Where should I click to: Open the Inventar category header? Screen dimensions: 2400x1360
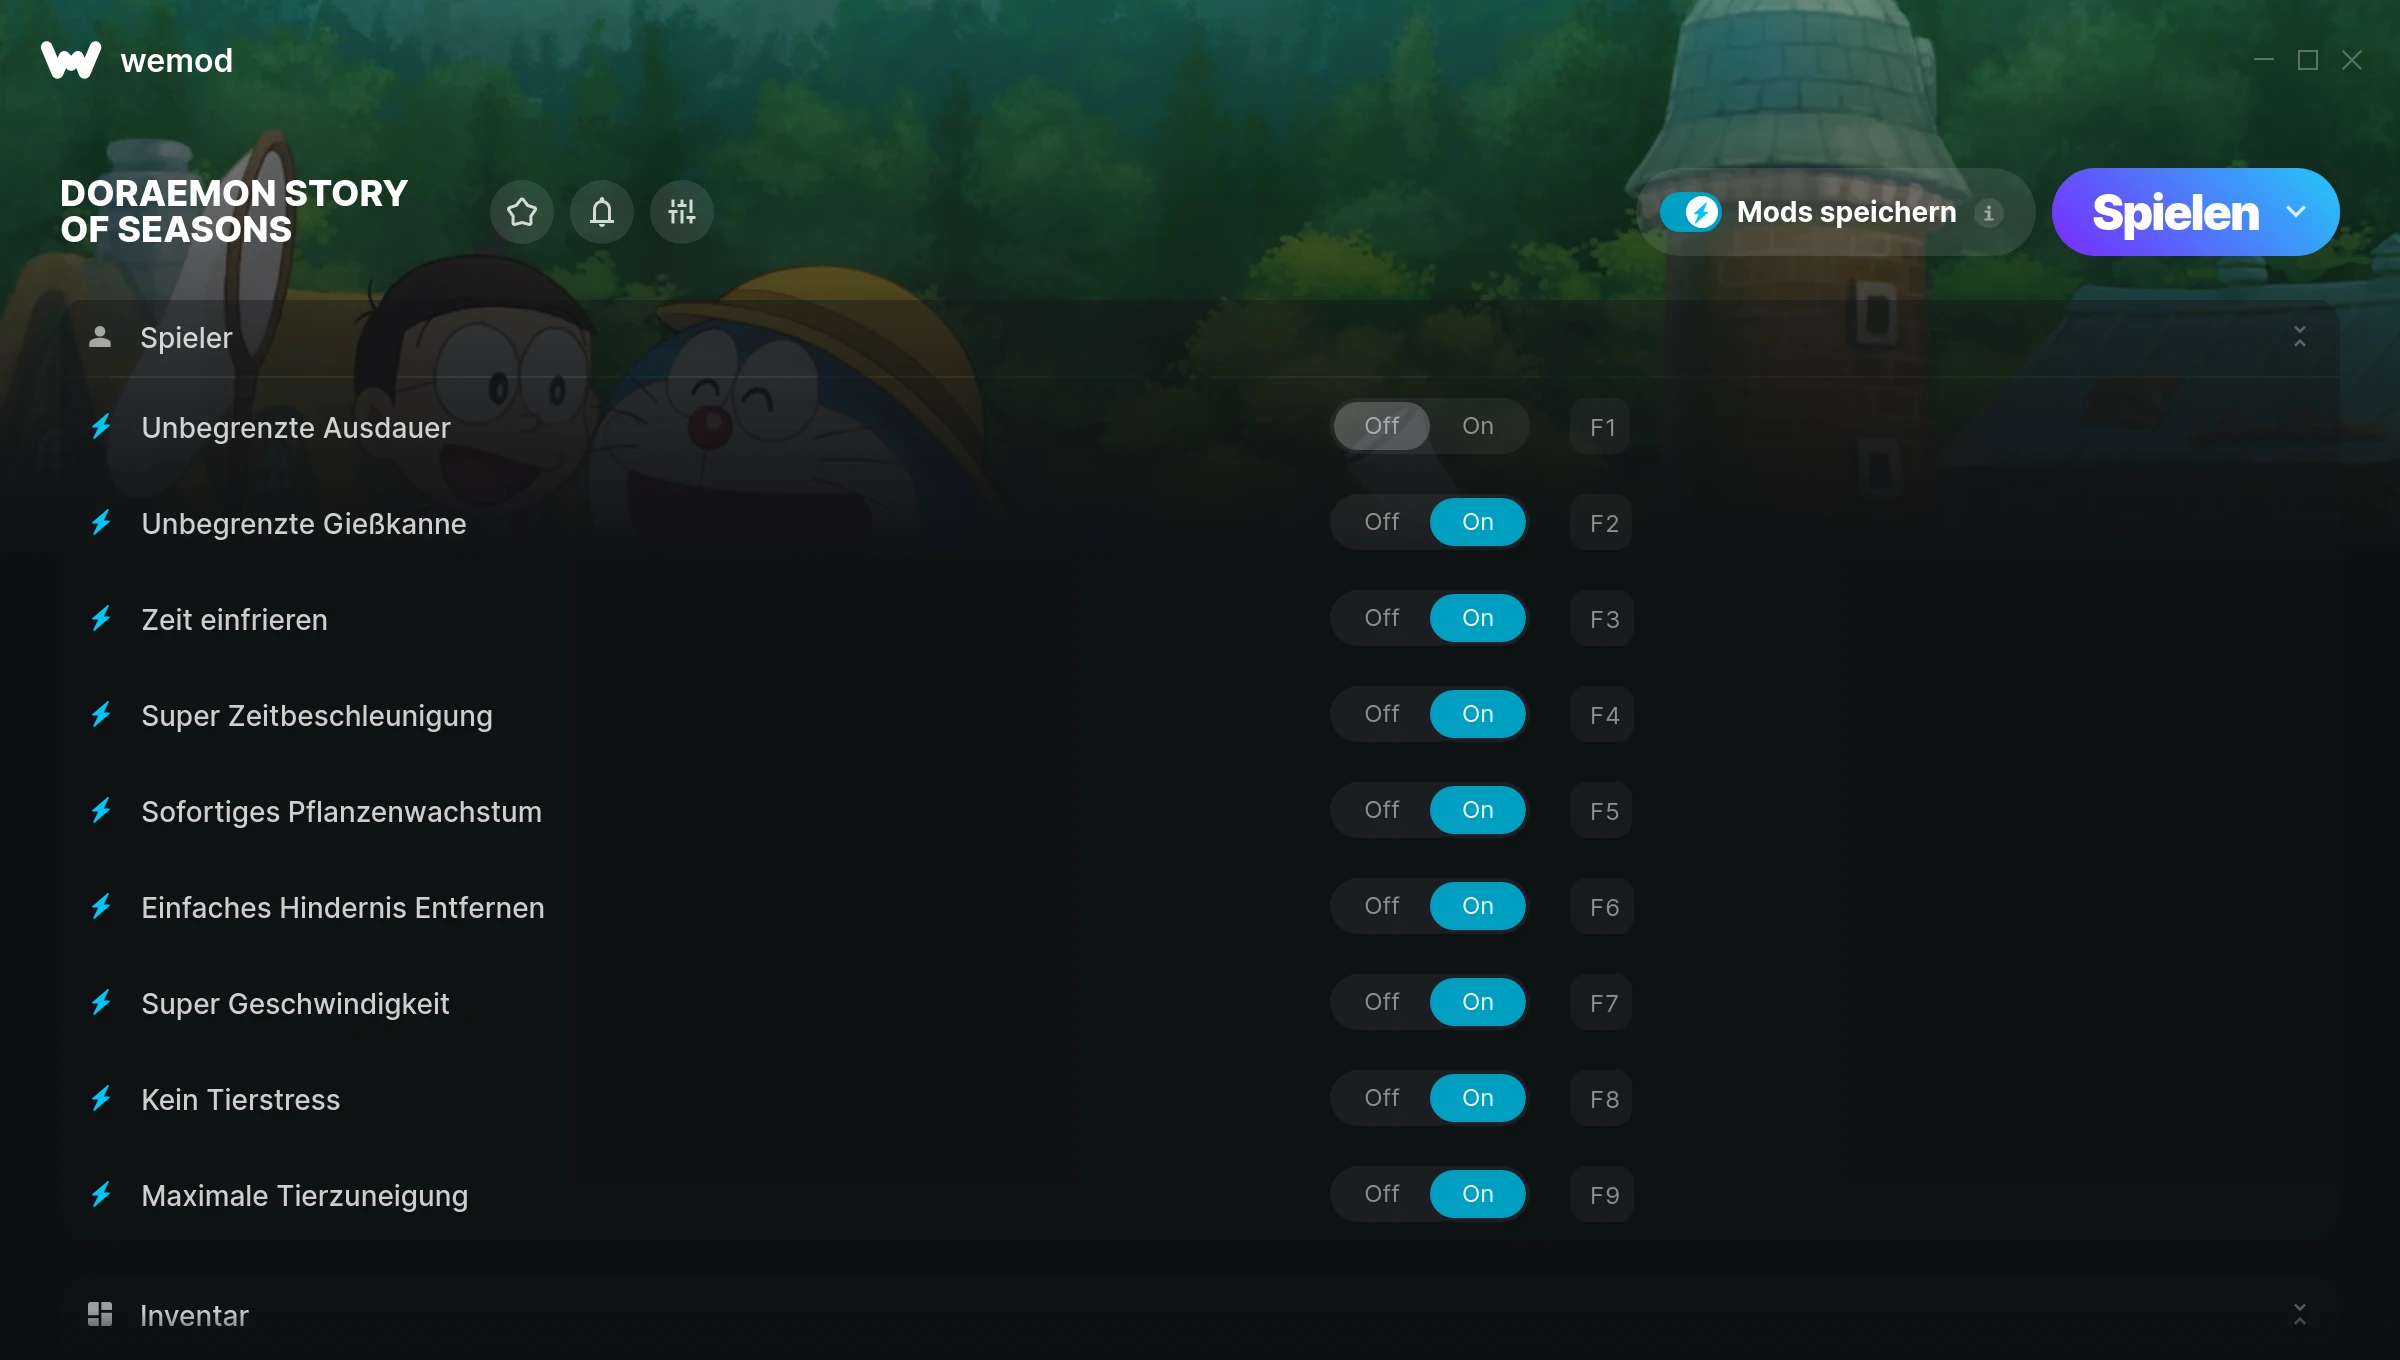click(1200, 1315)
